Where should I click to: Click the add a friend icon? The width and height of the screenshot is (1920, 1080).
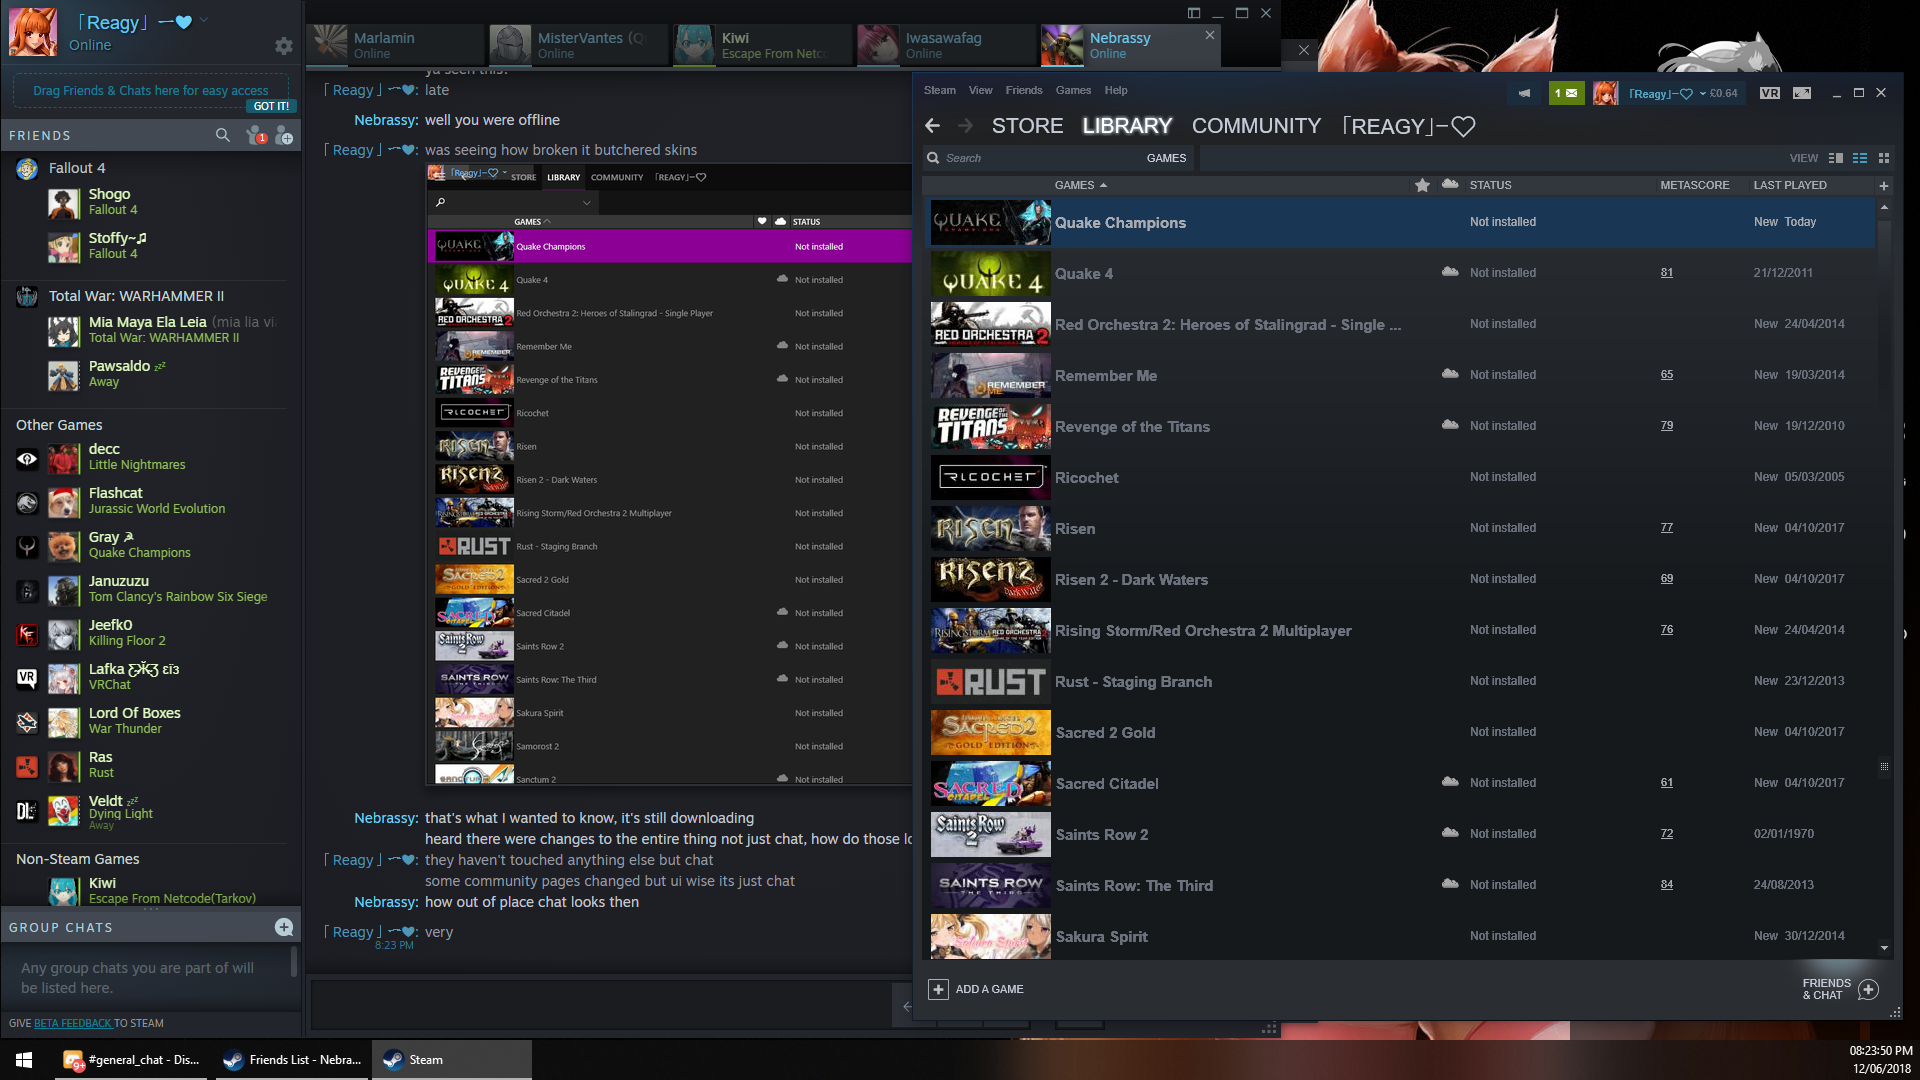coord(284,135)
